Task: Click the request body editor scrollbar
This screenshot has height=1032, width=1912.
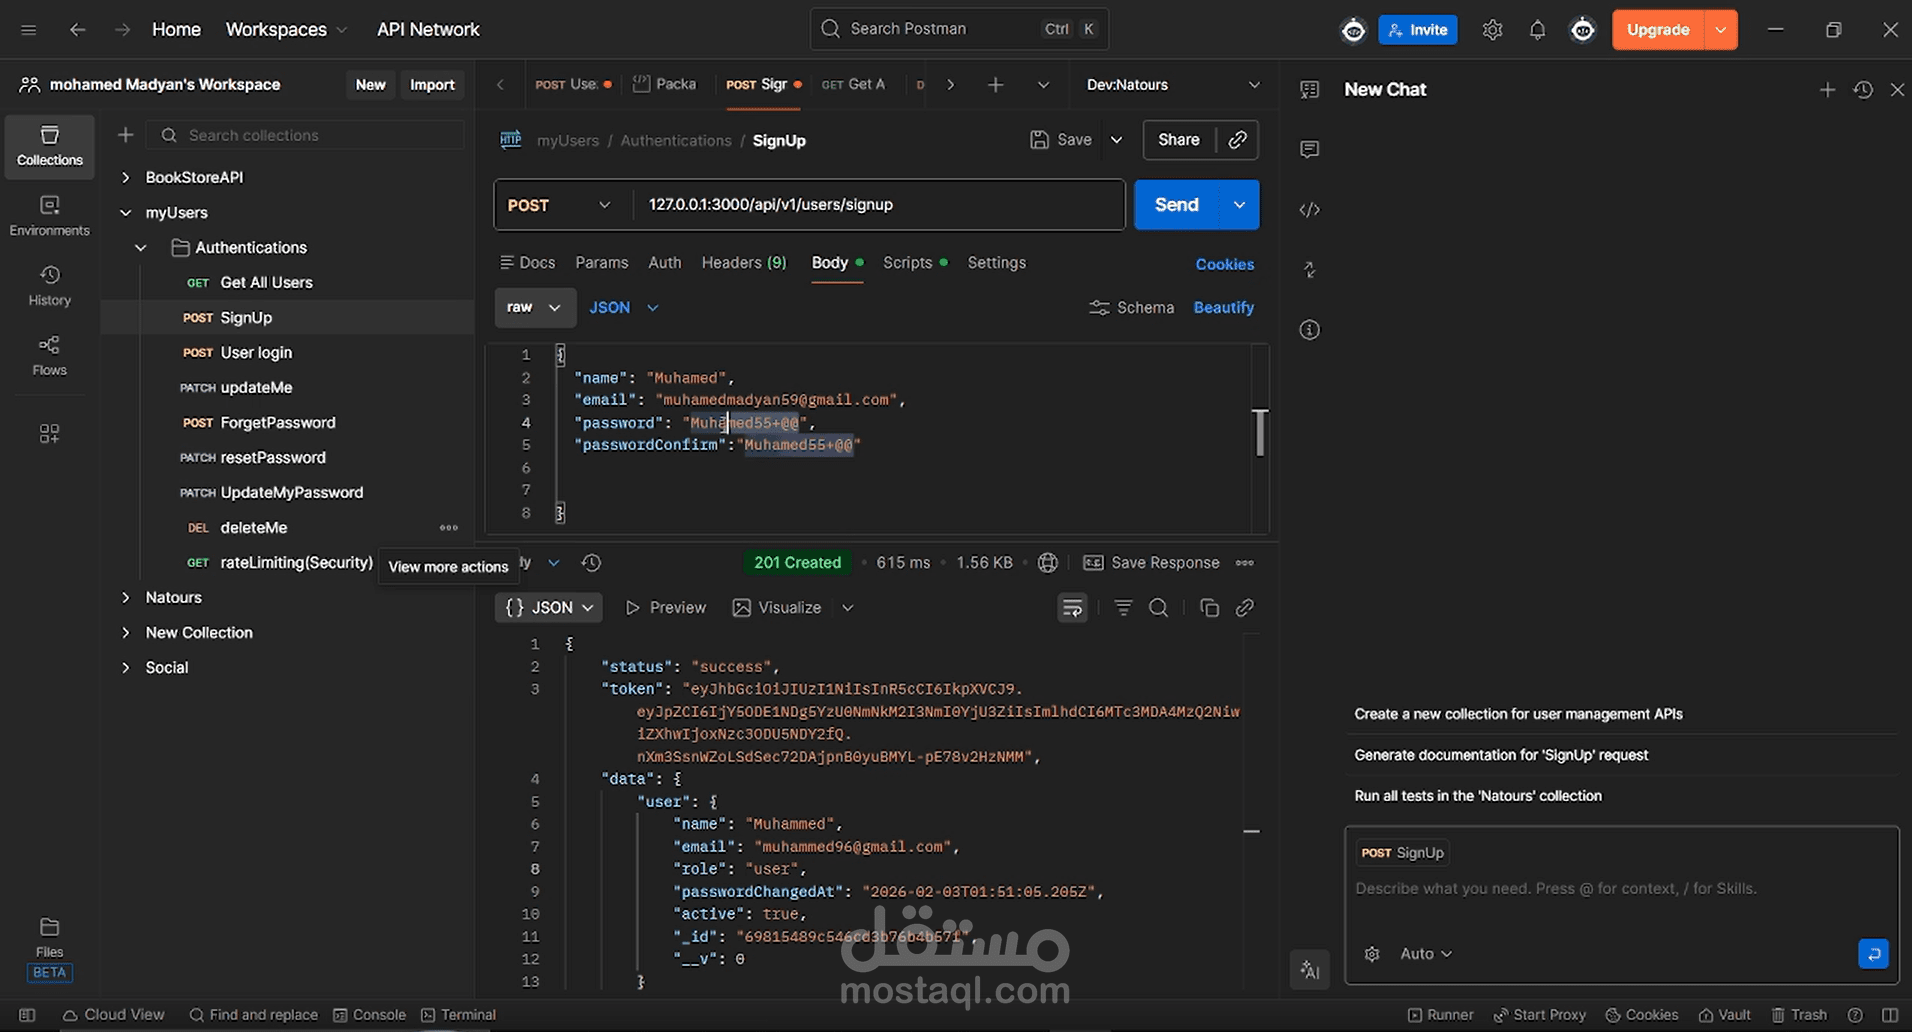Action: point(1260,433)
